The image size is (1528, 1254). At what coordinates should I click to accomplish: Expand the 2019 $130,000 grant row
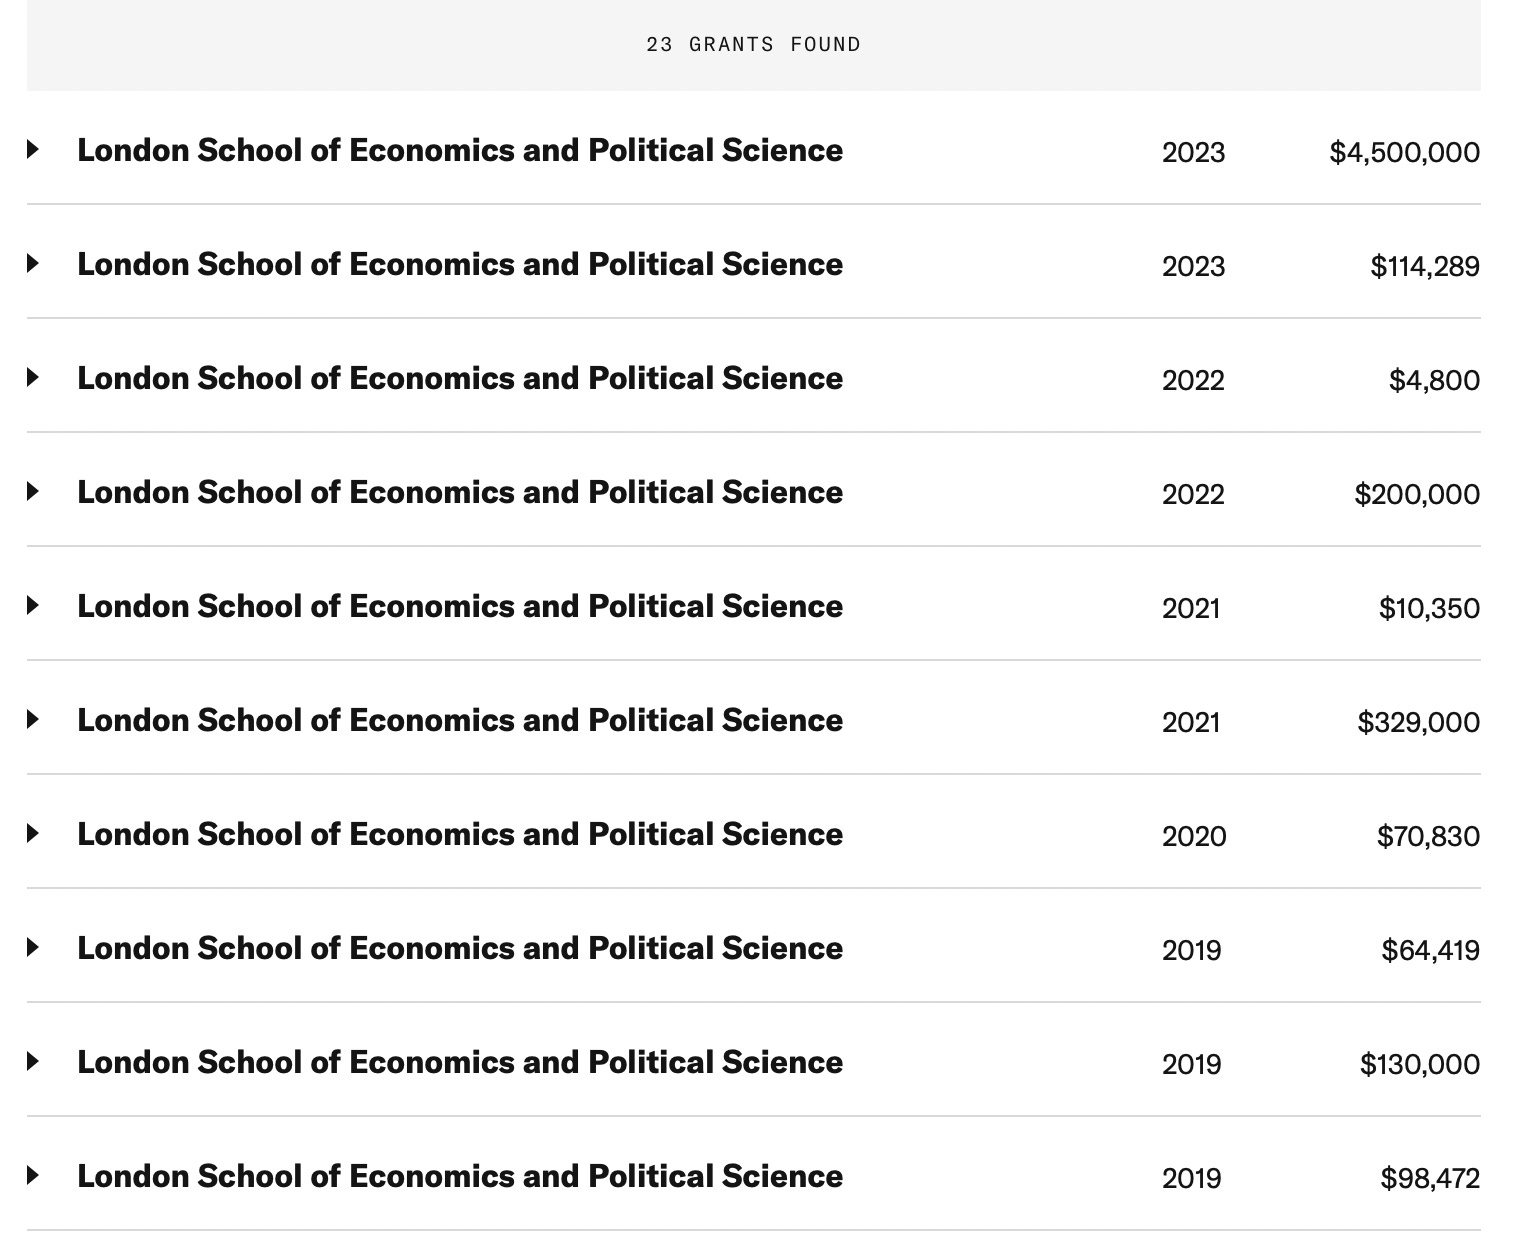click(x=33, y=1062)
